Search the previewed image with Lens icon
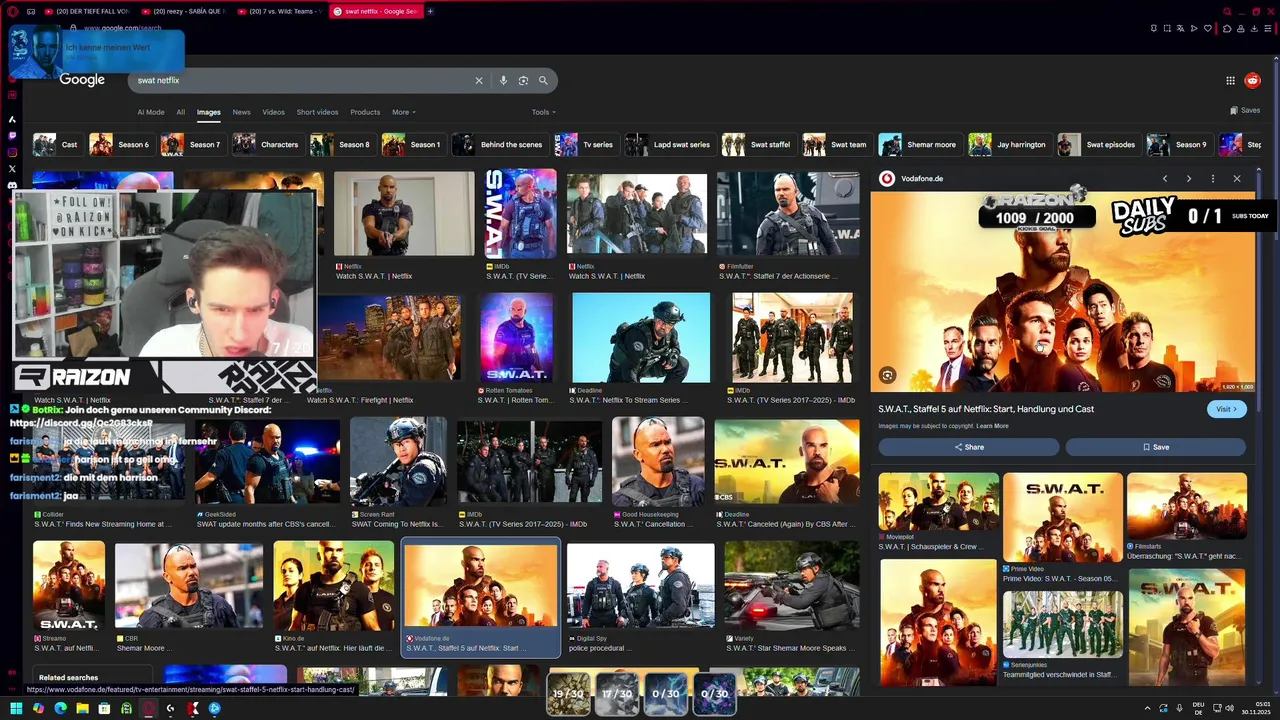The height and width of the screenshot is (720, 1280). pos(887,376)
